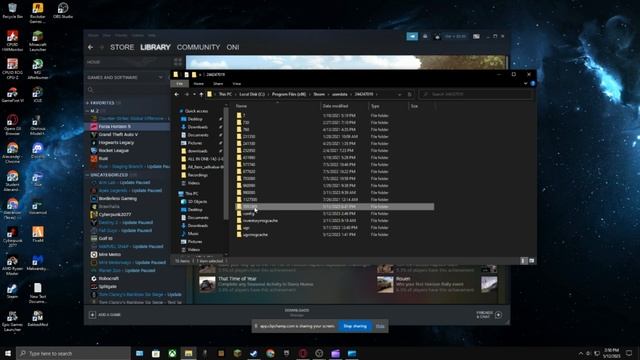Click This PC in the address bar path
640x360 pixels.
[225, 94]
